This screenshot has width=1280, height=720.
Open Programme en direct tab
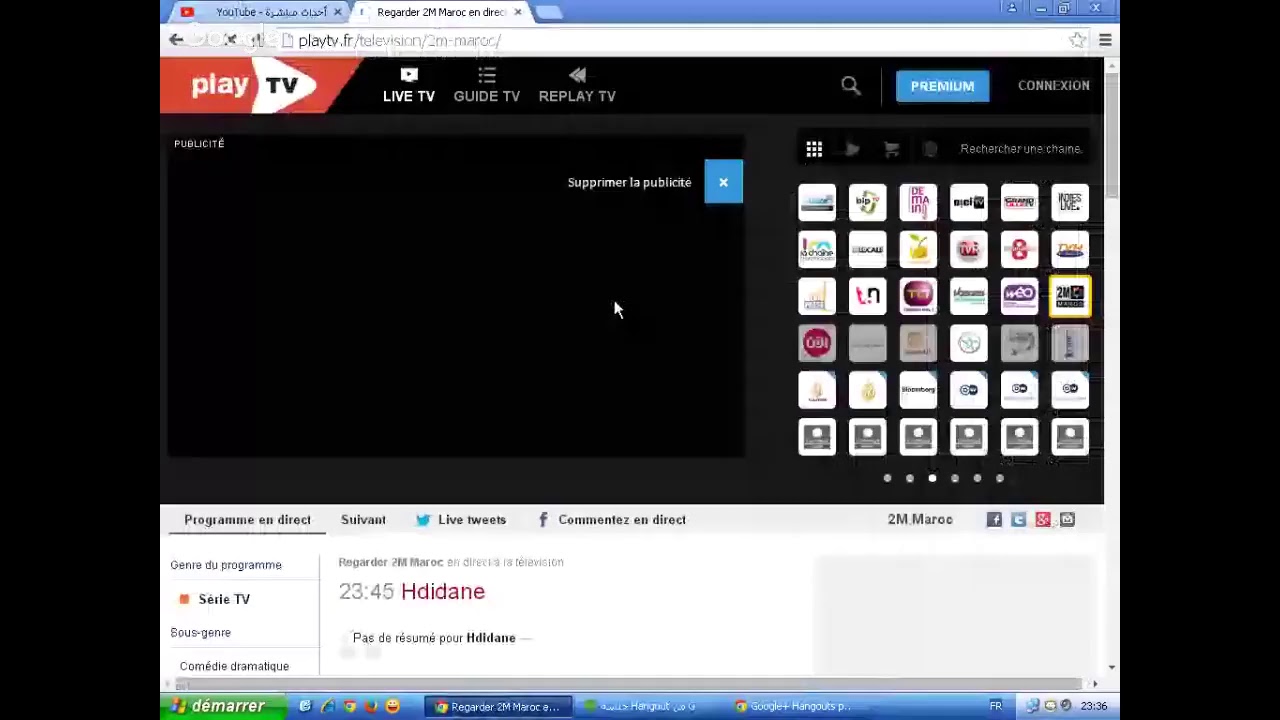pyautogui.click(x=247, y=520)
